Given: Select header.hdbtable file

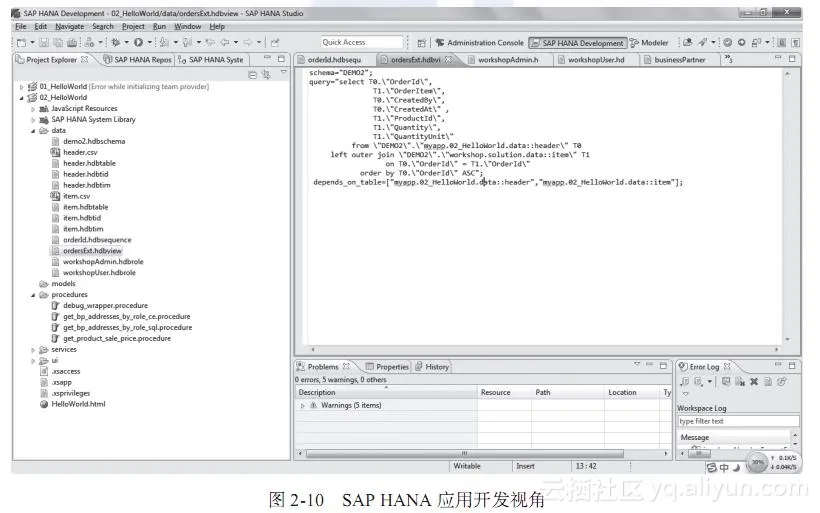Looking at the screenshot, I should click(89, 164).
